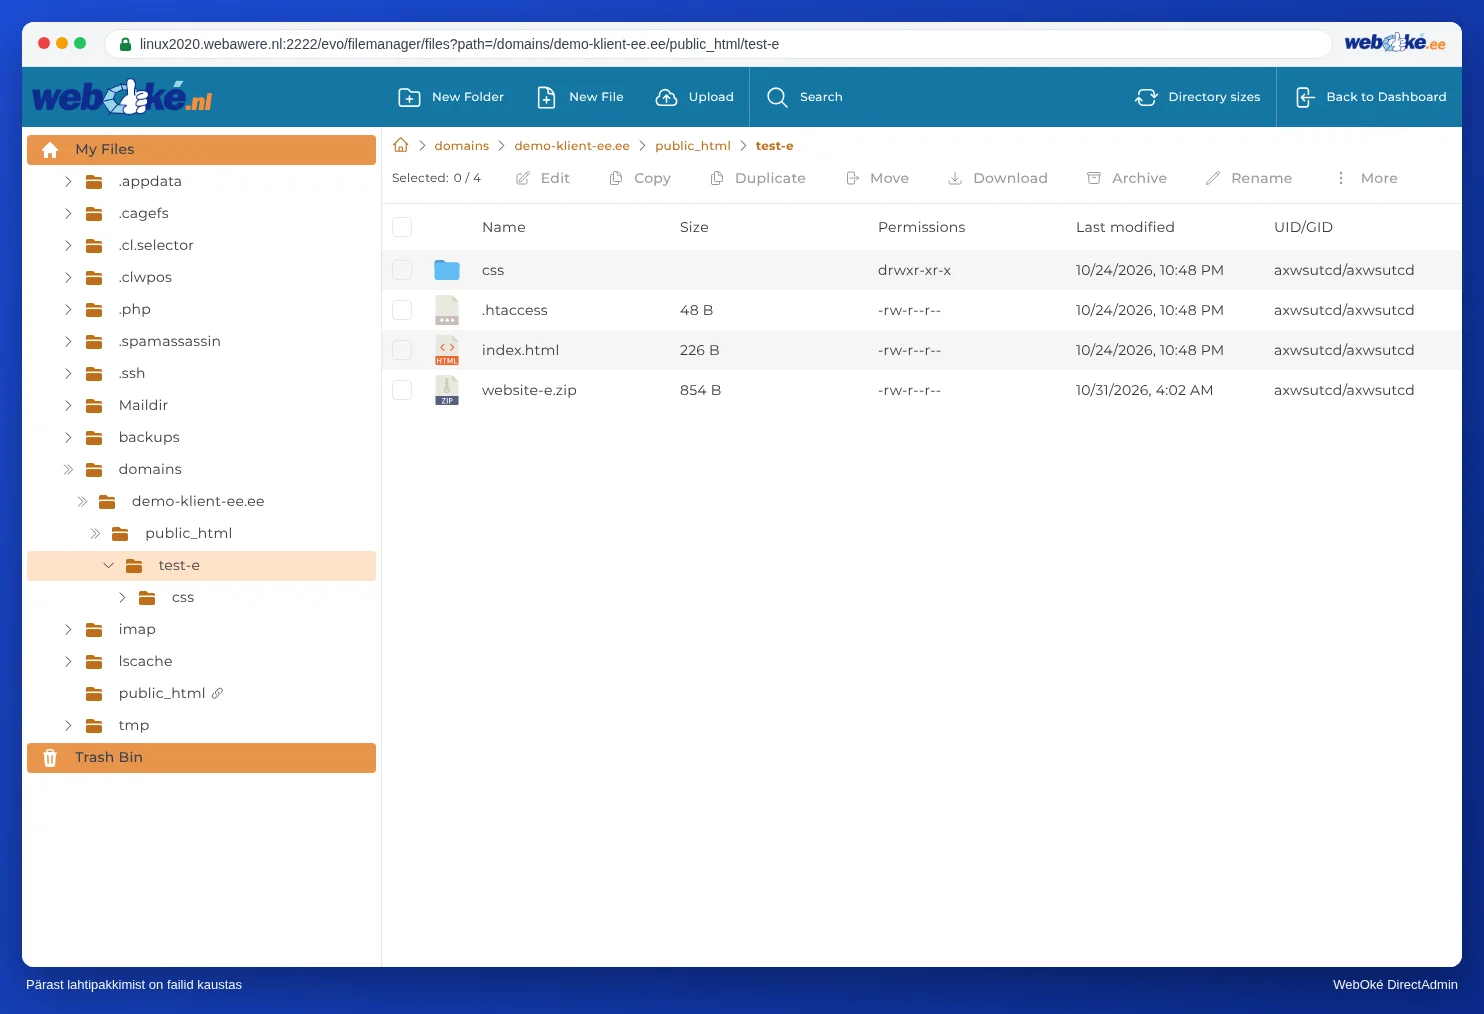1484x1014 pixels.
Task: Click the domains breadcrumb link
Action: click(462, 146)
